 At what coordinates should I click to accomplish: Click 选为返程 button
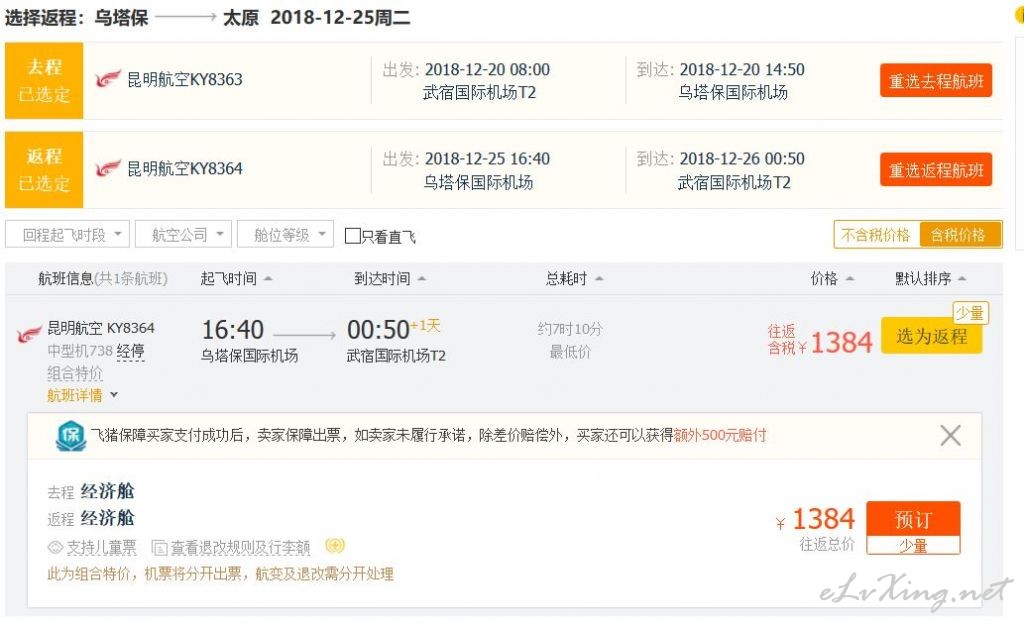pos(931,336)
